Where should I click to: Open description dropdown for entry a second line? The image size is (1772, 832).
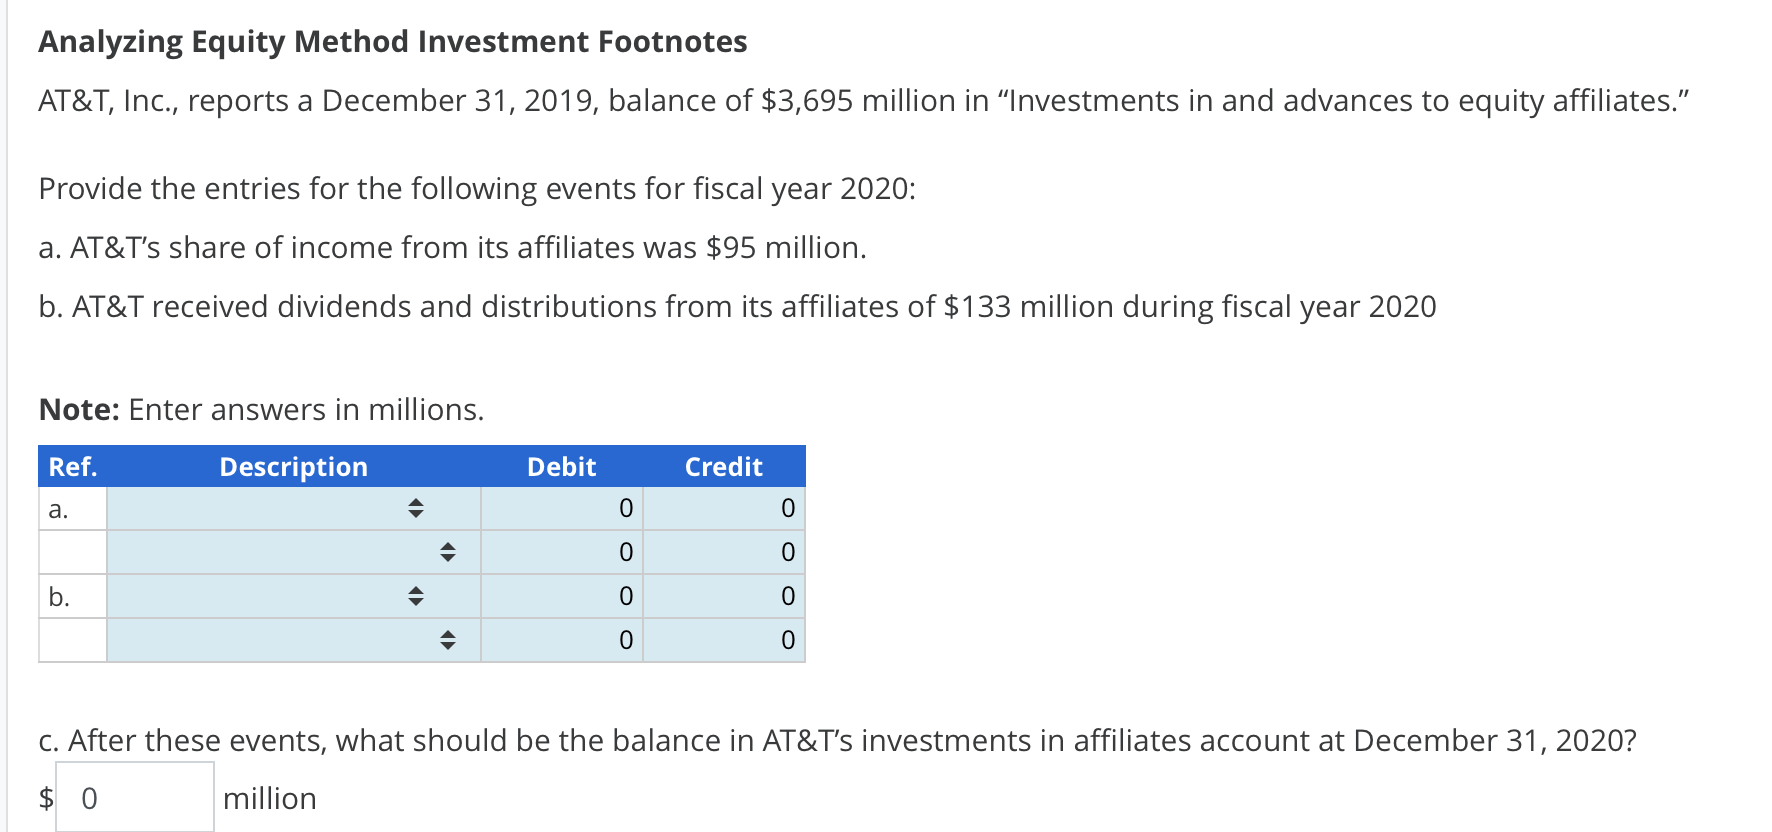293,552
